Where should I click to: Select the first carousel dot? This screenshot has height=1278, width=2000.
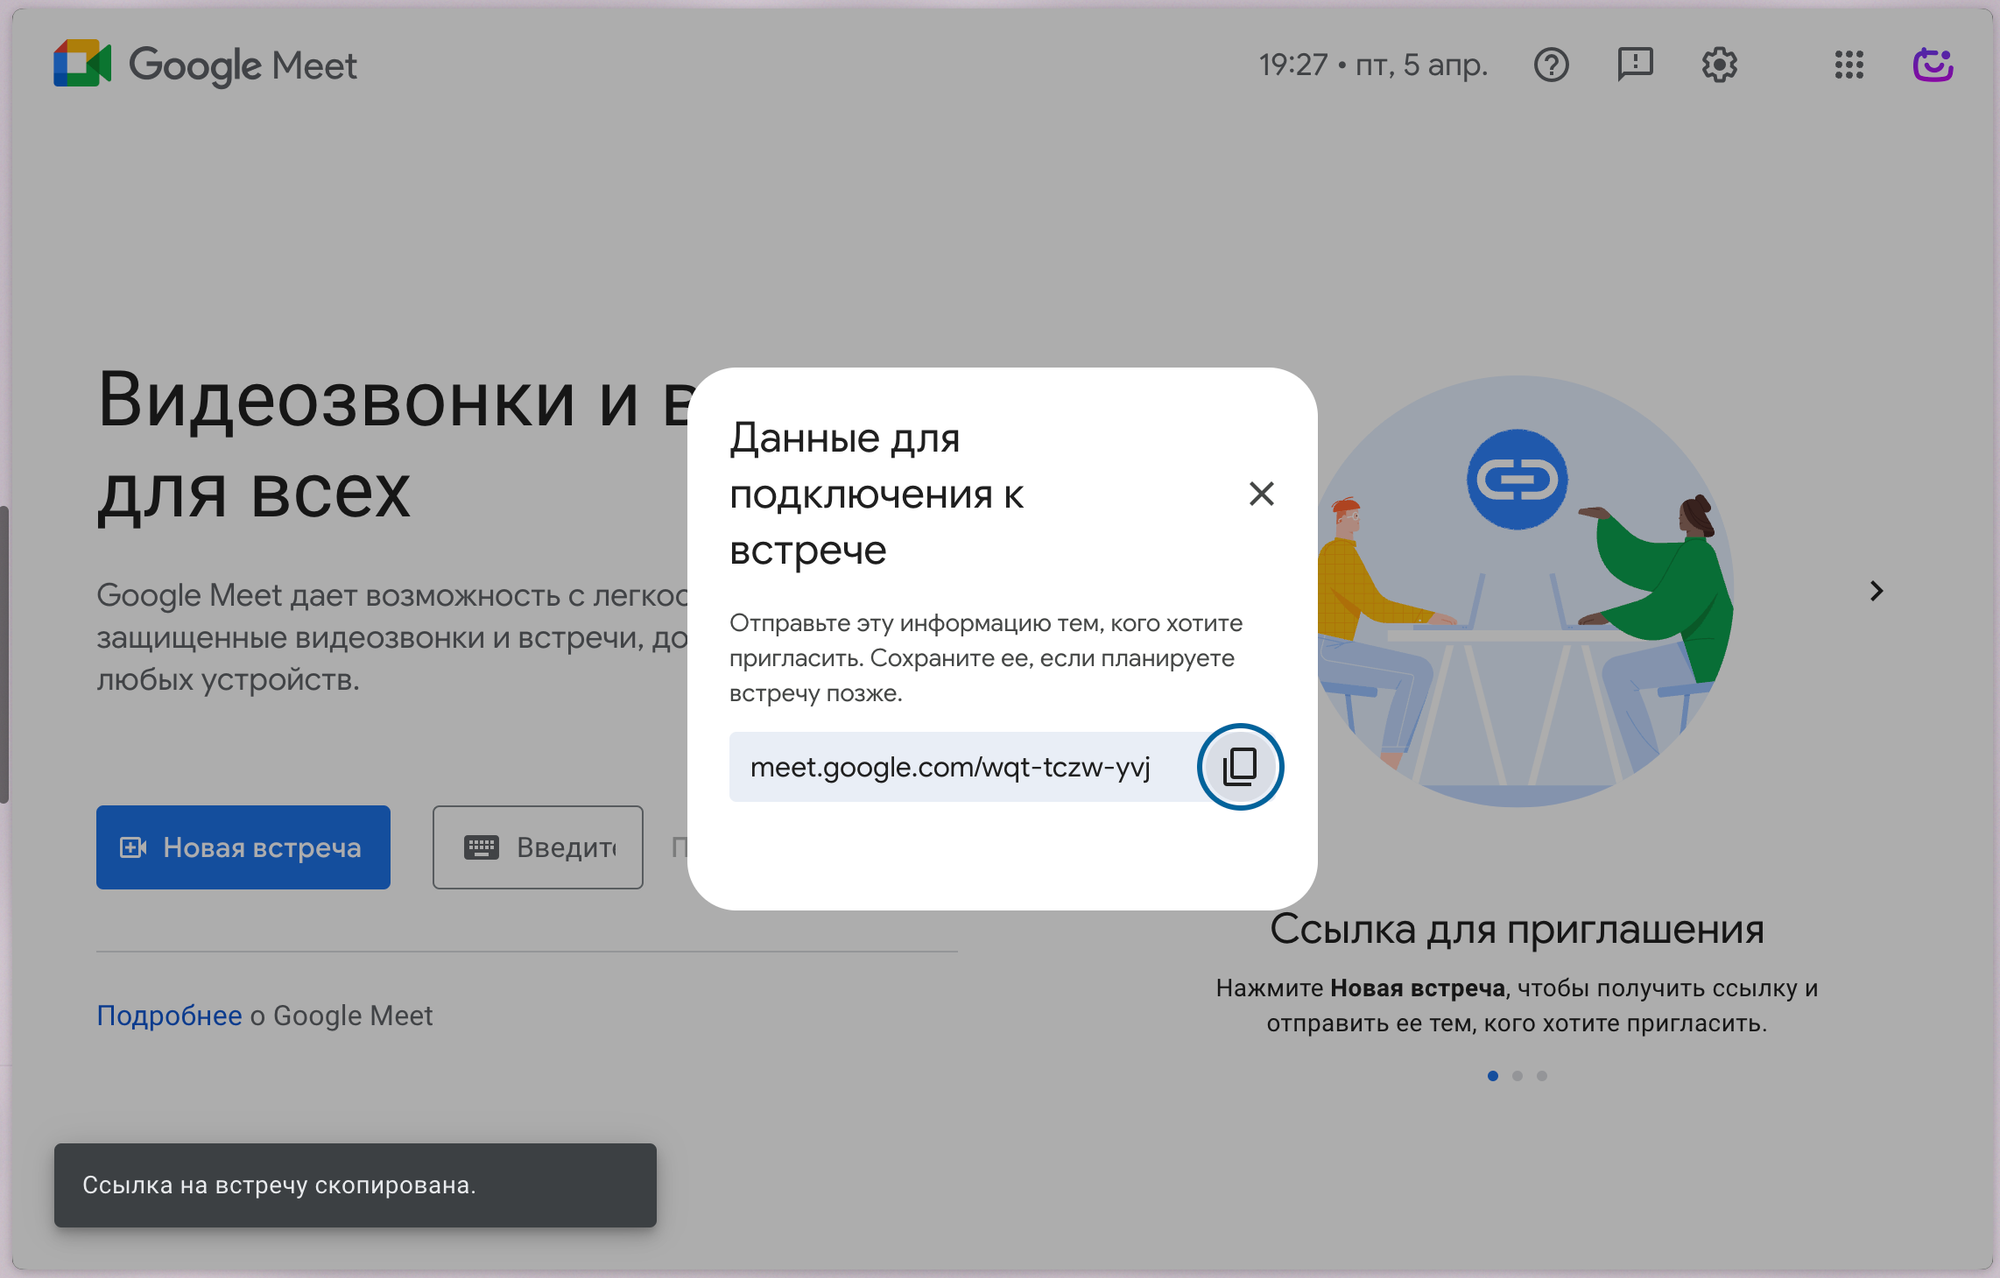[x=1492, y=1076]
